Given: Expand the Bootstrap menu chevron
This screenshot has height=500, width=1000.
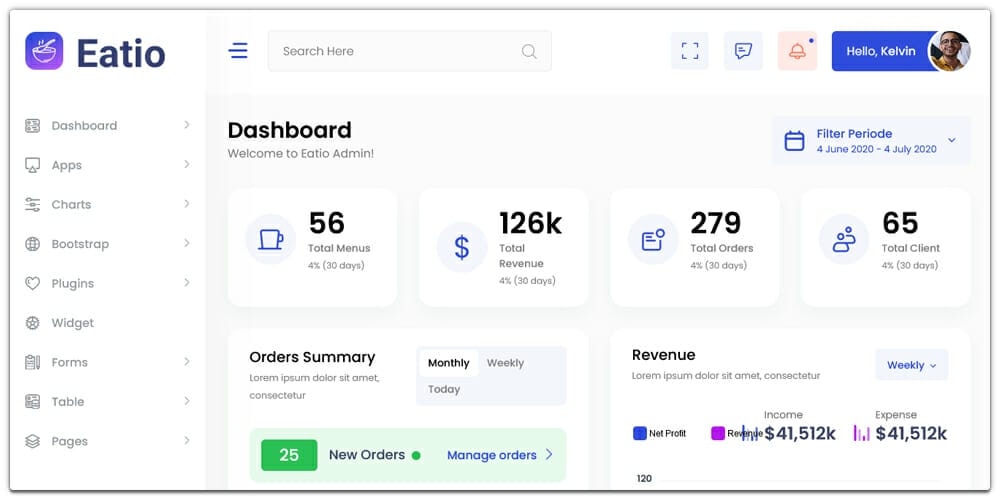Looking at the screenshot, I should click(187, 244).
